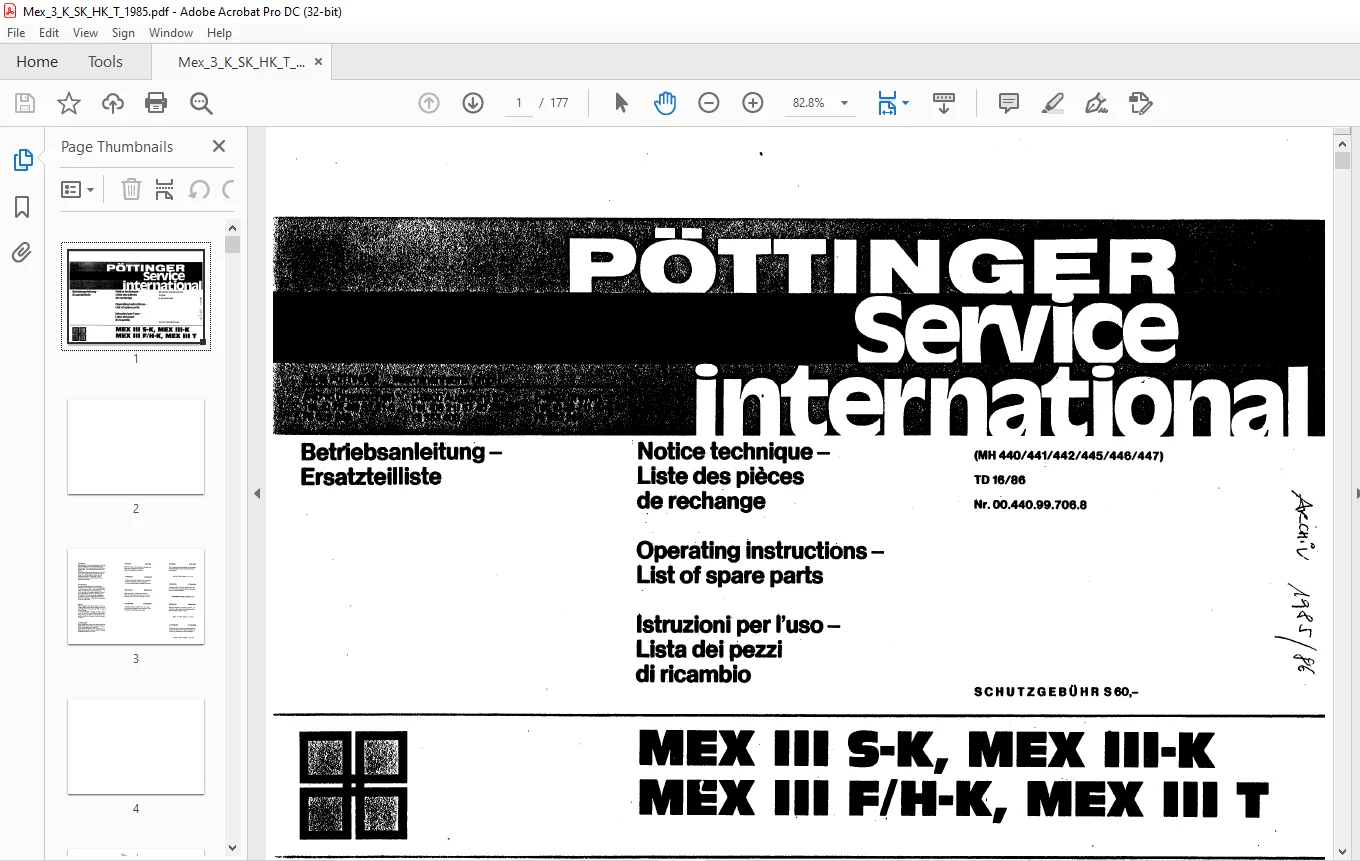Insert page break between thumbnails

[x=165, y=189]
